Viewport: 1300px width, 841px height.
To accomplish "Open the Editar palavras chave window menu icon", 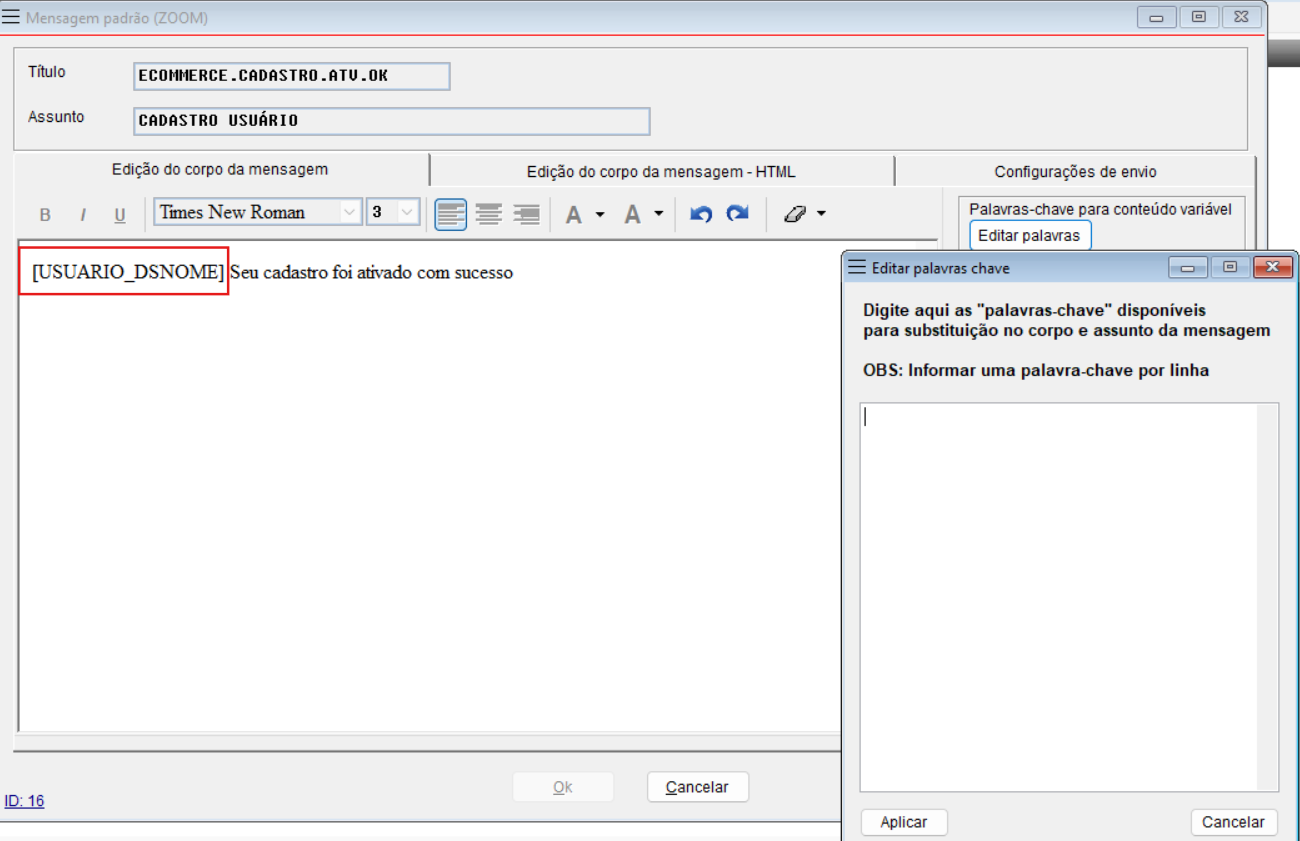I will (856, 268).
